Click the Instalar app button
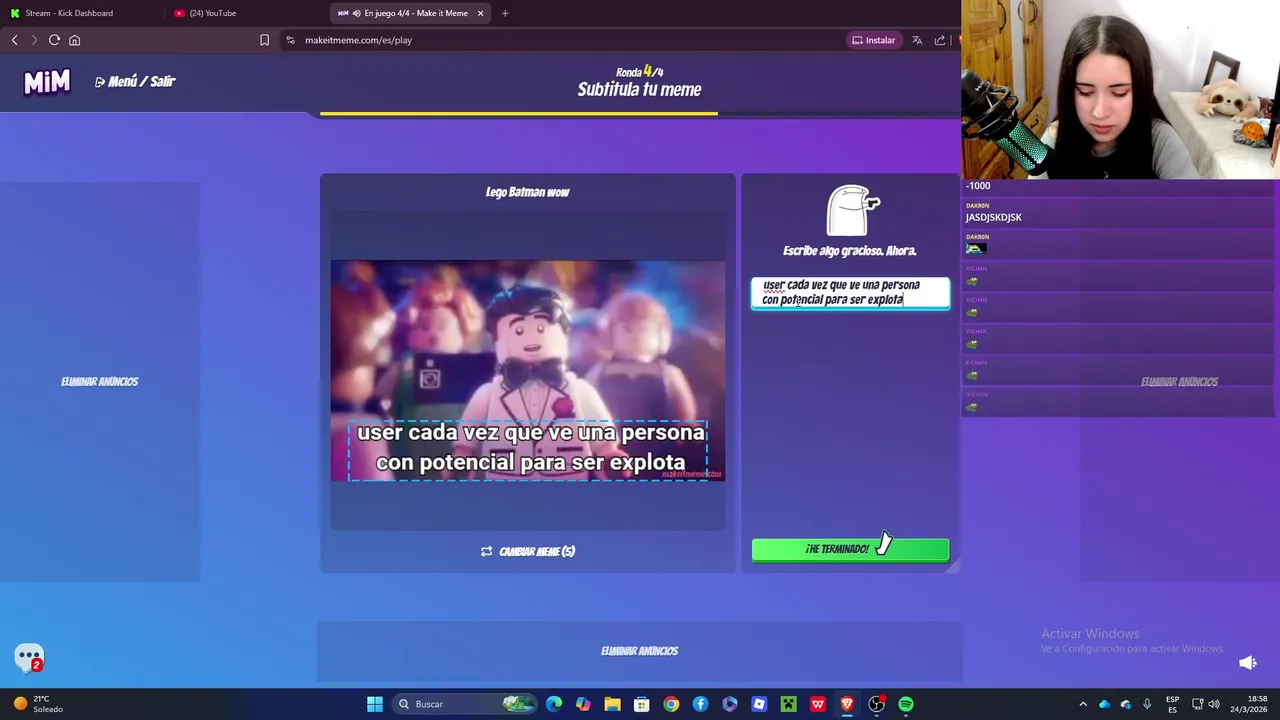The width and height of the screenshot is (1280, 720). (873, 40)
